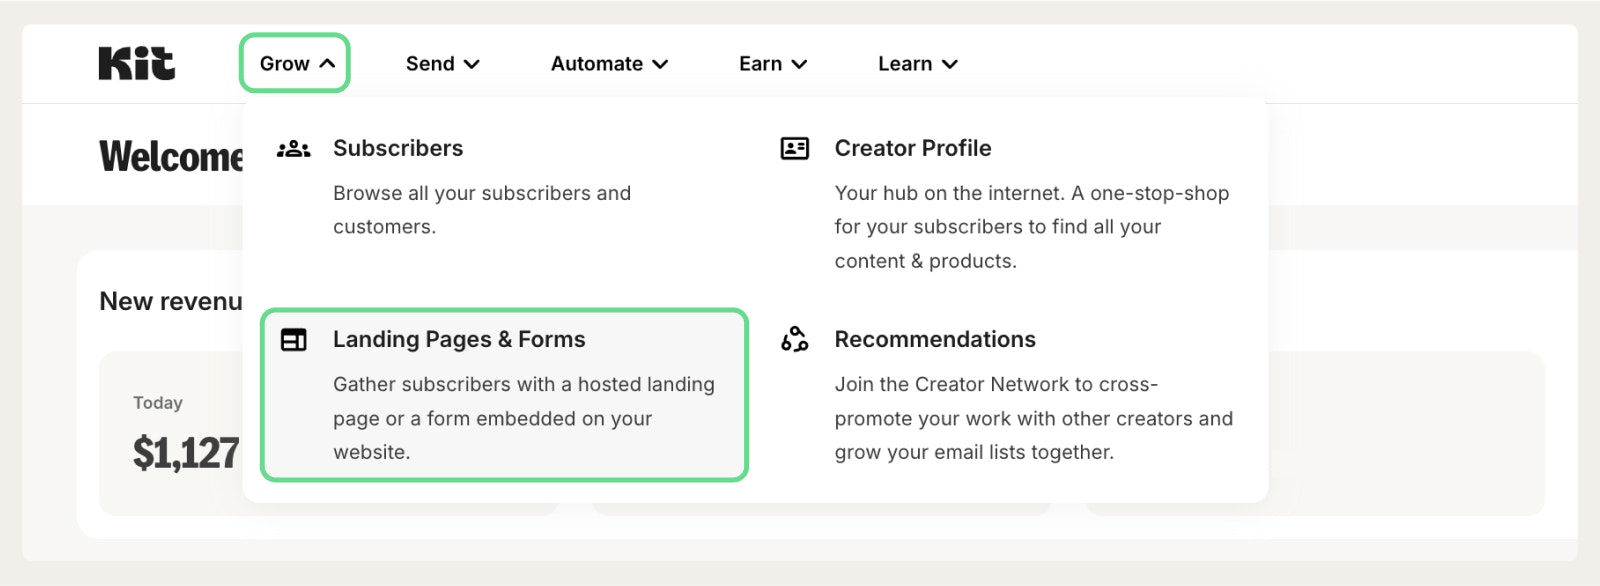
Task: Expand the Automate dropdown chevron
Action: pos(660,64)
